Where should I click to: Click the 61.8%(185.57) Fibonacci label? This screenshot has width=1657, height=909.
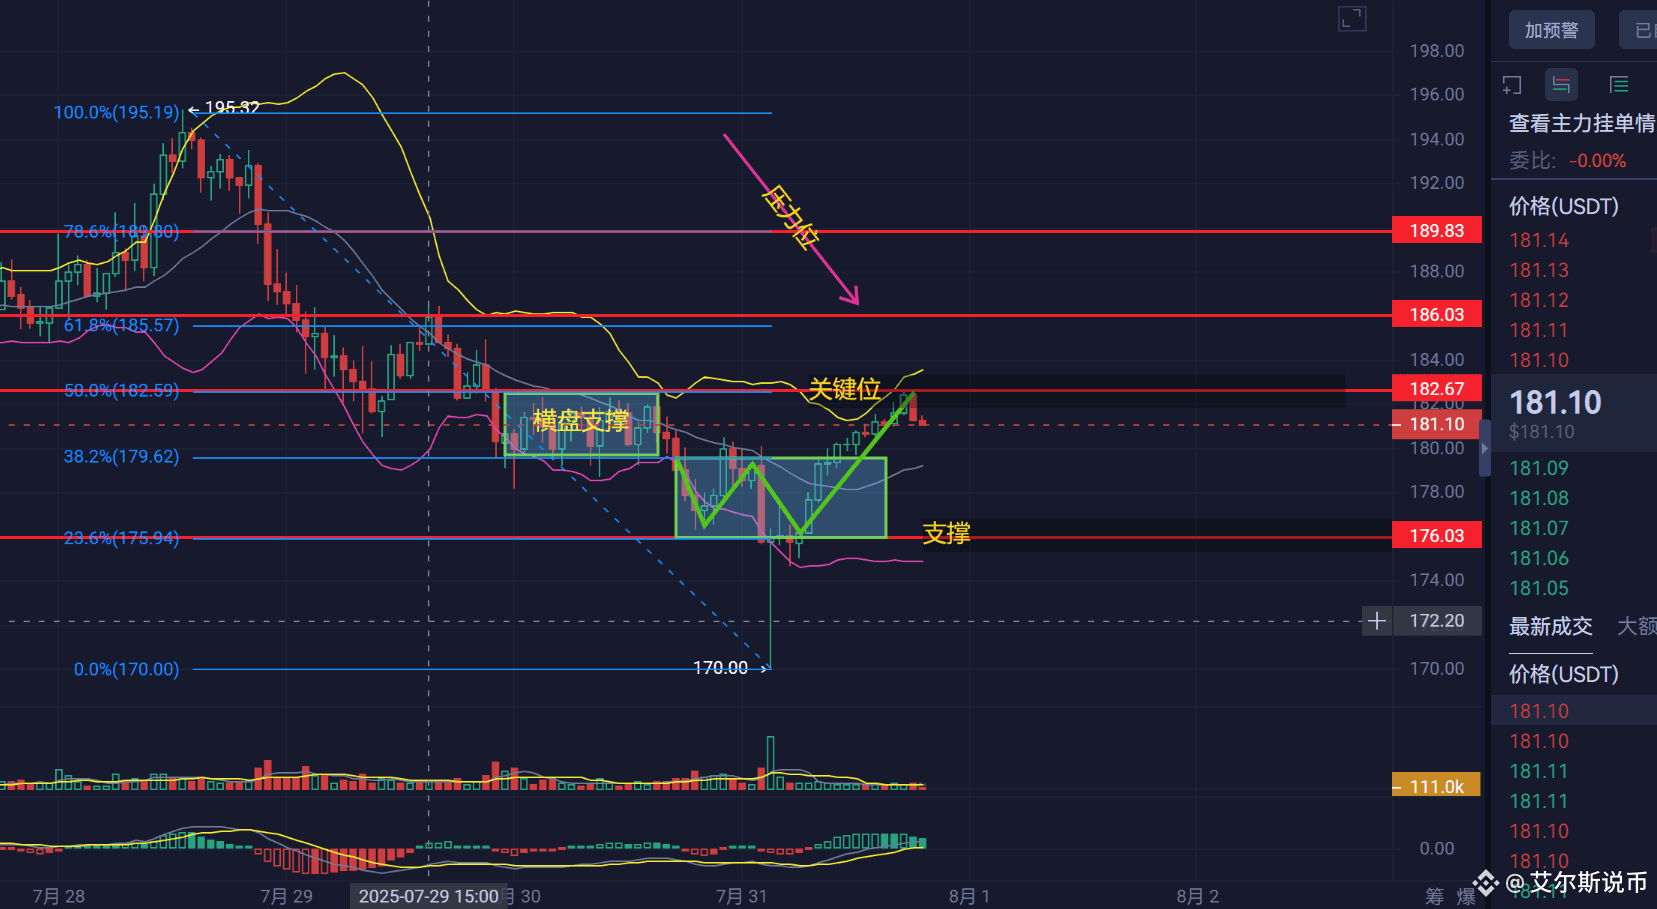(x=121, y=326)
